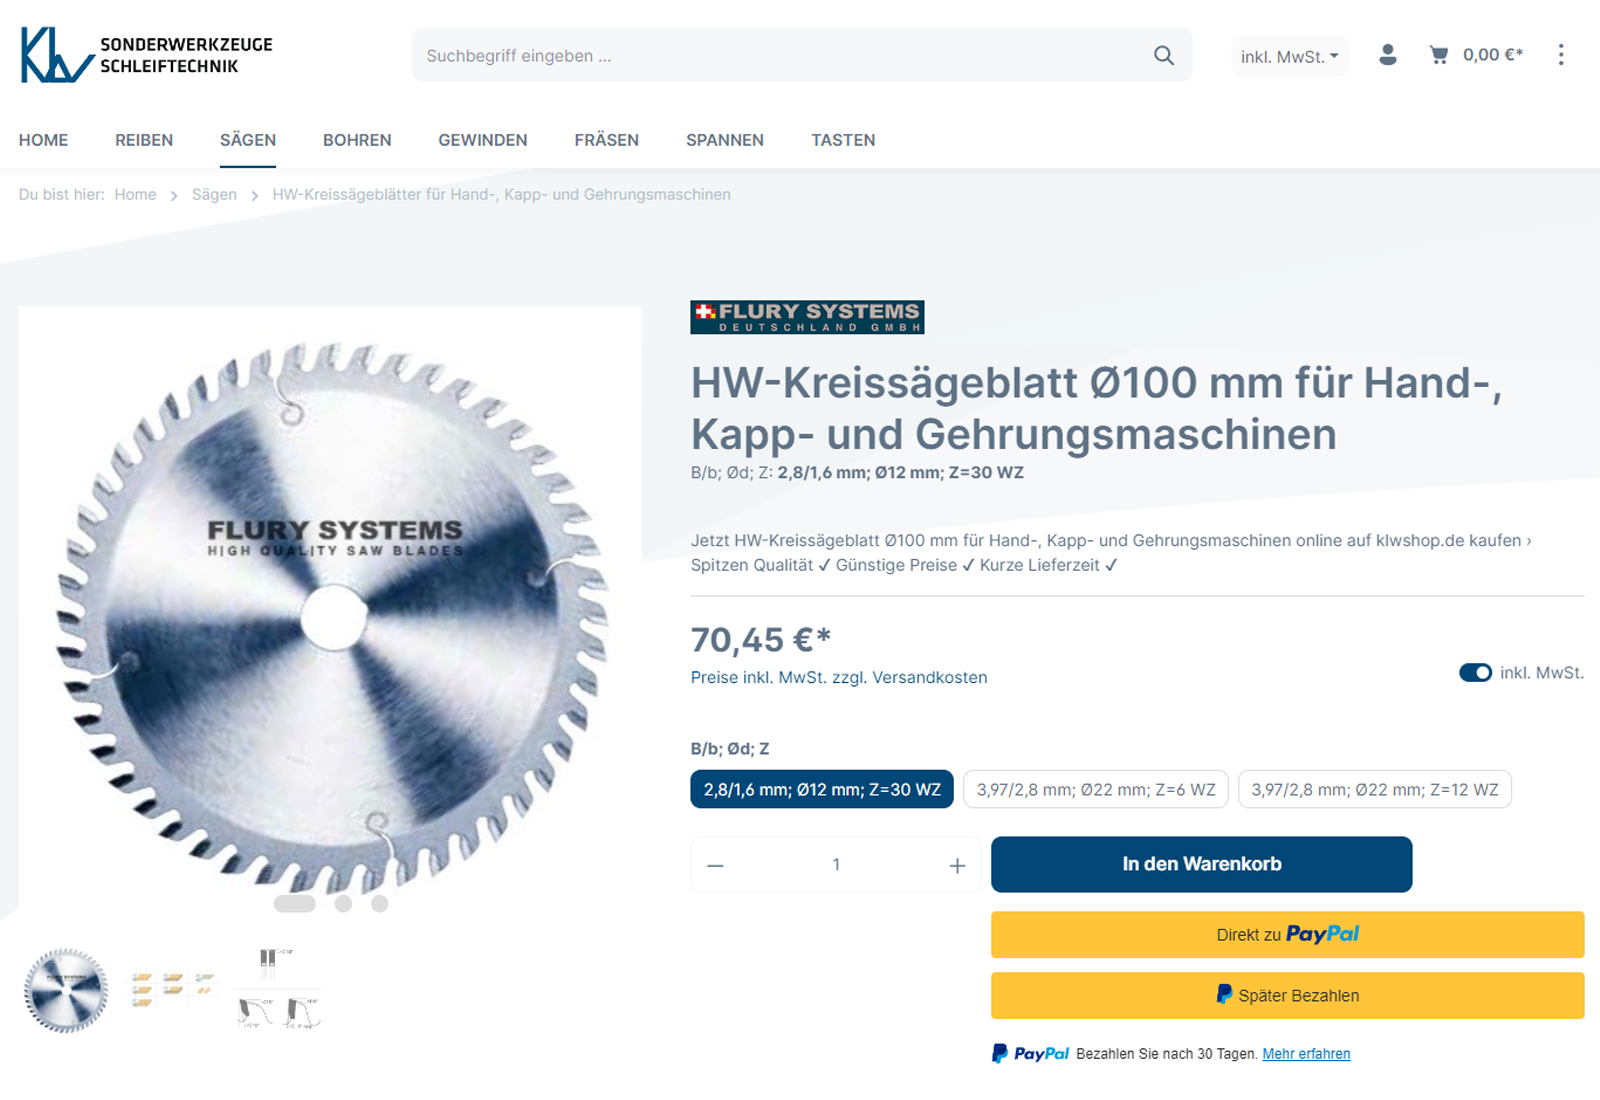This screenshot has height=1100, width=1600.
Task: Open the user account icon
Action: pyautogui.click(x=1387, y=55)
